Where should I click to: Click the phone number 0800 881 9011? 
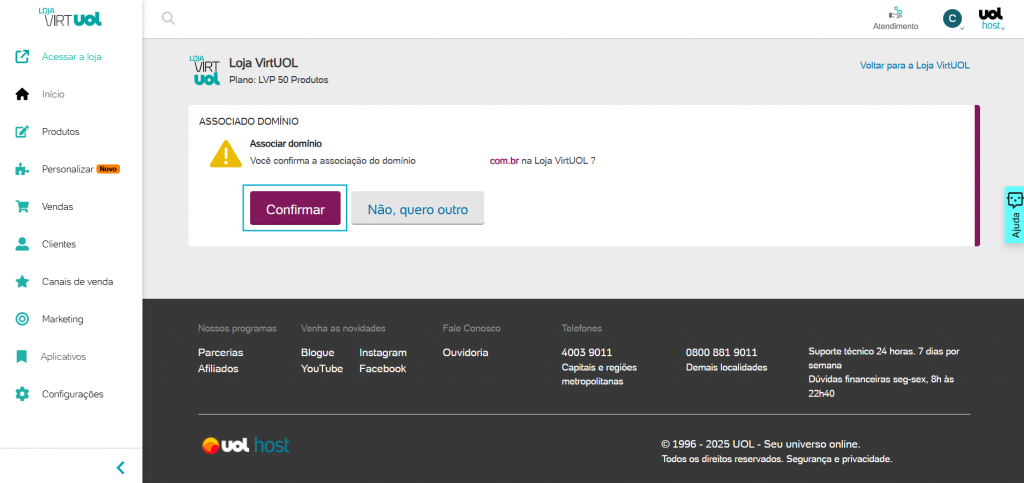[x=722, y=352]
